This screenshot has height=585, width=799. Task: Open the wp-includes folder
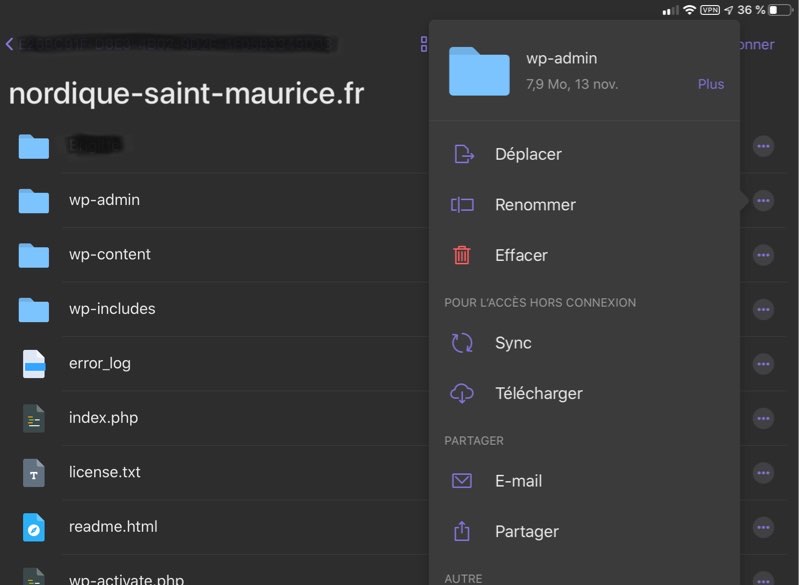112,309
